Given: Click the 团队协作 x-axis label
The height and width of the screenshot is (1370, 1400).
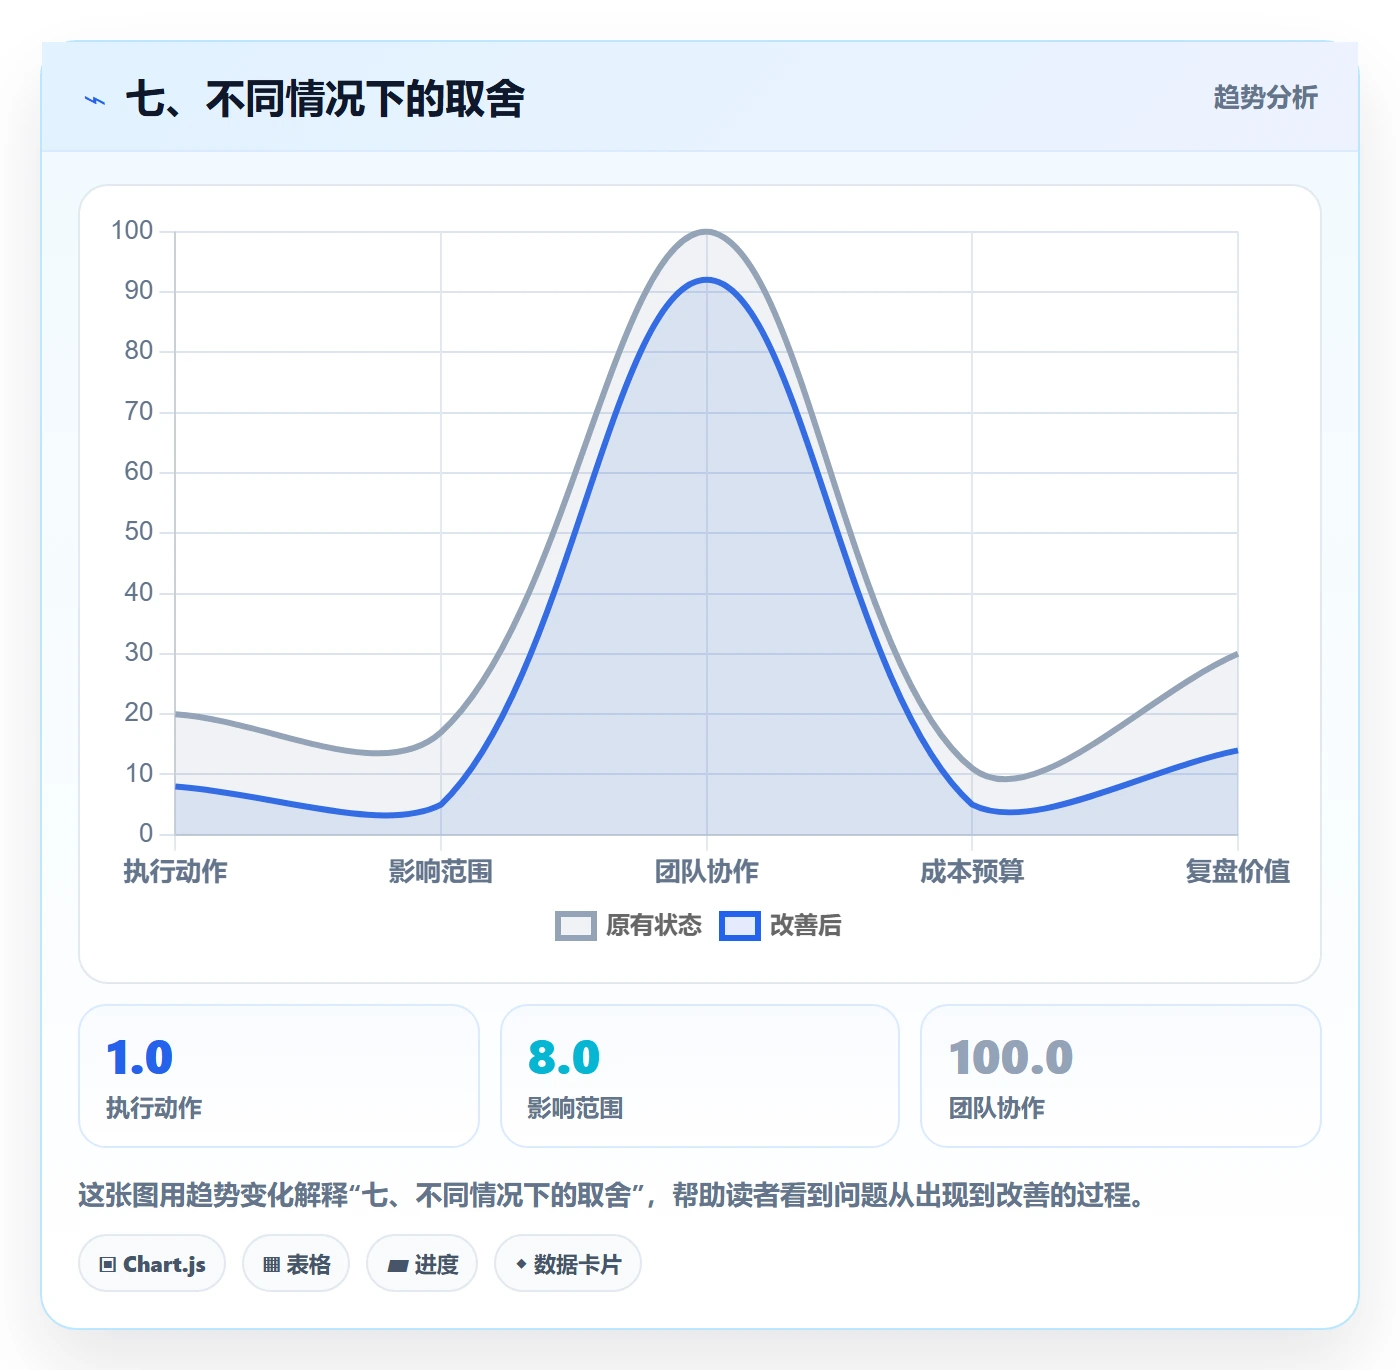Looking at the screenshot, I should [x=707, y=872].
